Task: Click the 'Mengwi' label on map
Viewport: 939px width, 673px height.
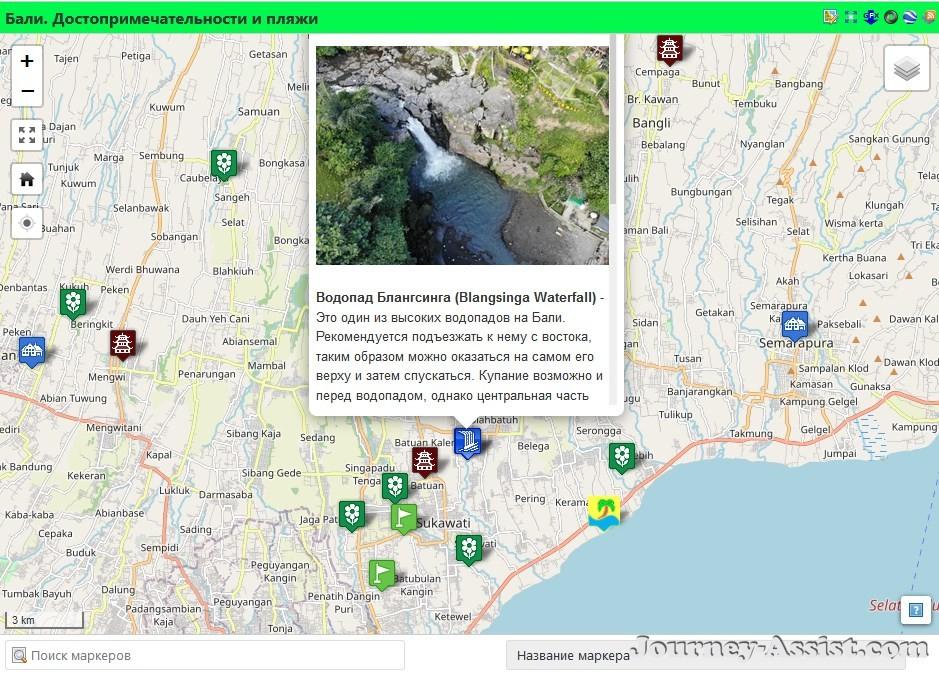Action: point(107,377)
